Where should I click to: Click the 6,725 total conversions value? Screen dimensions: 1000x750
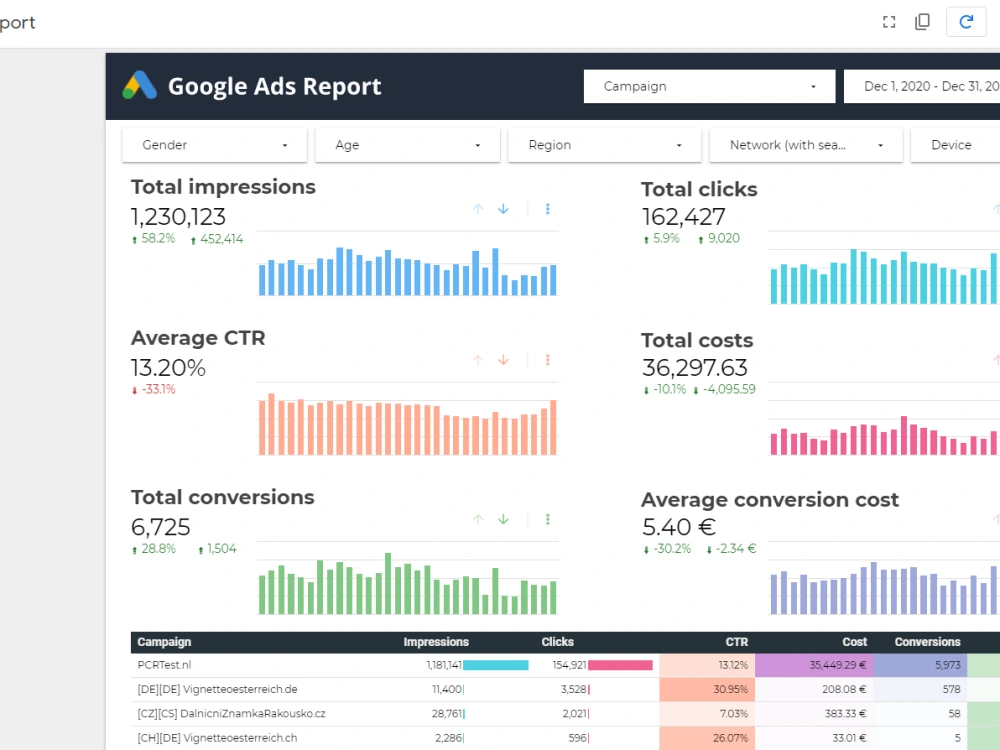coord(161,527)
